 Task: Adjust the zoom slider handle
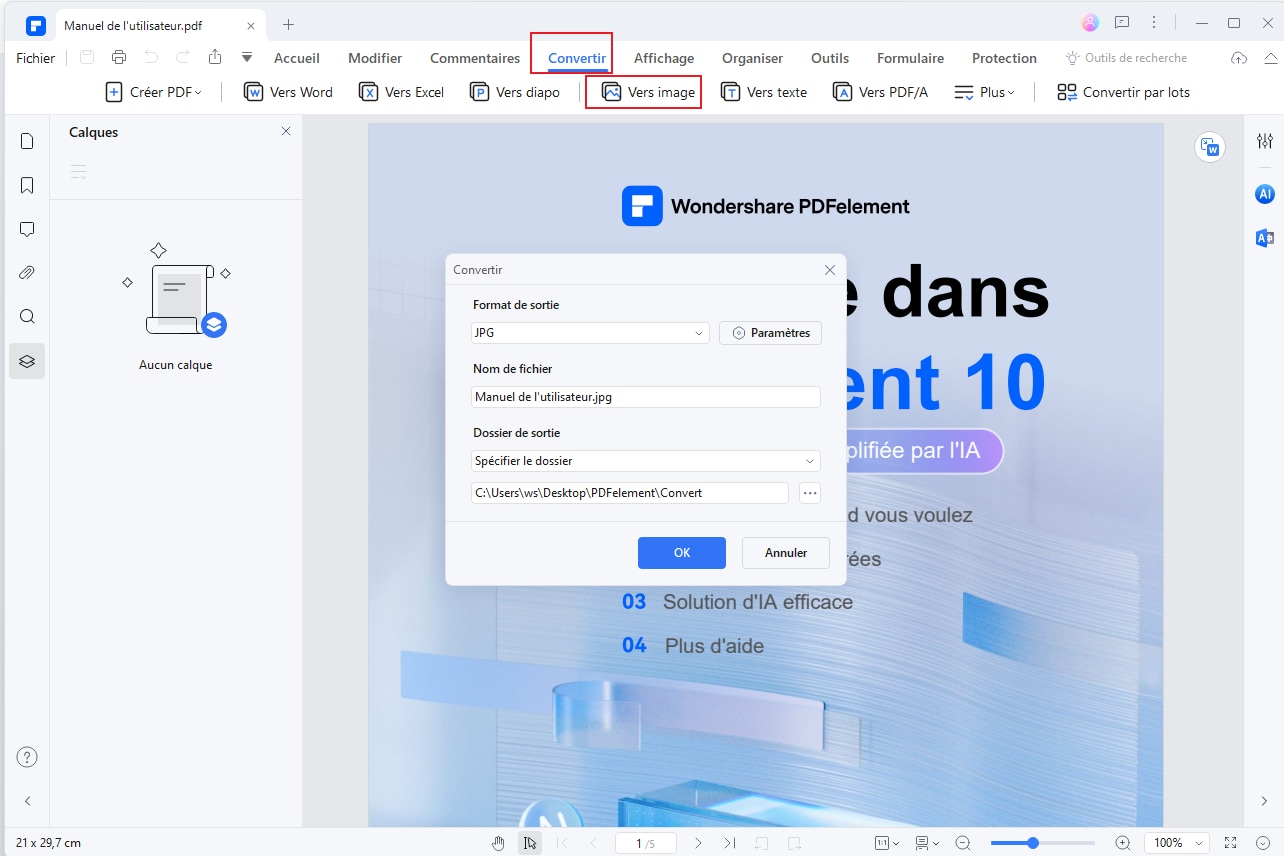point(1033,843)
